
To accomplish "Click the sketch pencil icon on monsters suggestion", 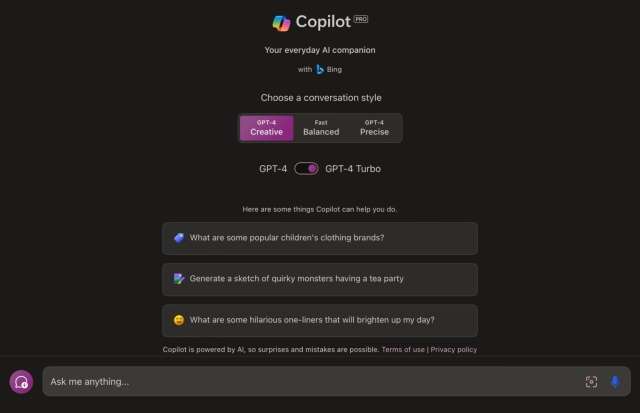I will pos(179,279).
